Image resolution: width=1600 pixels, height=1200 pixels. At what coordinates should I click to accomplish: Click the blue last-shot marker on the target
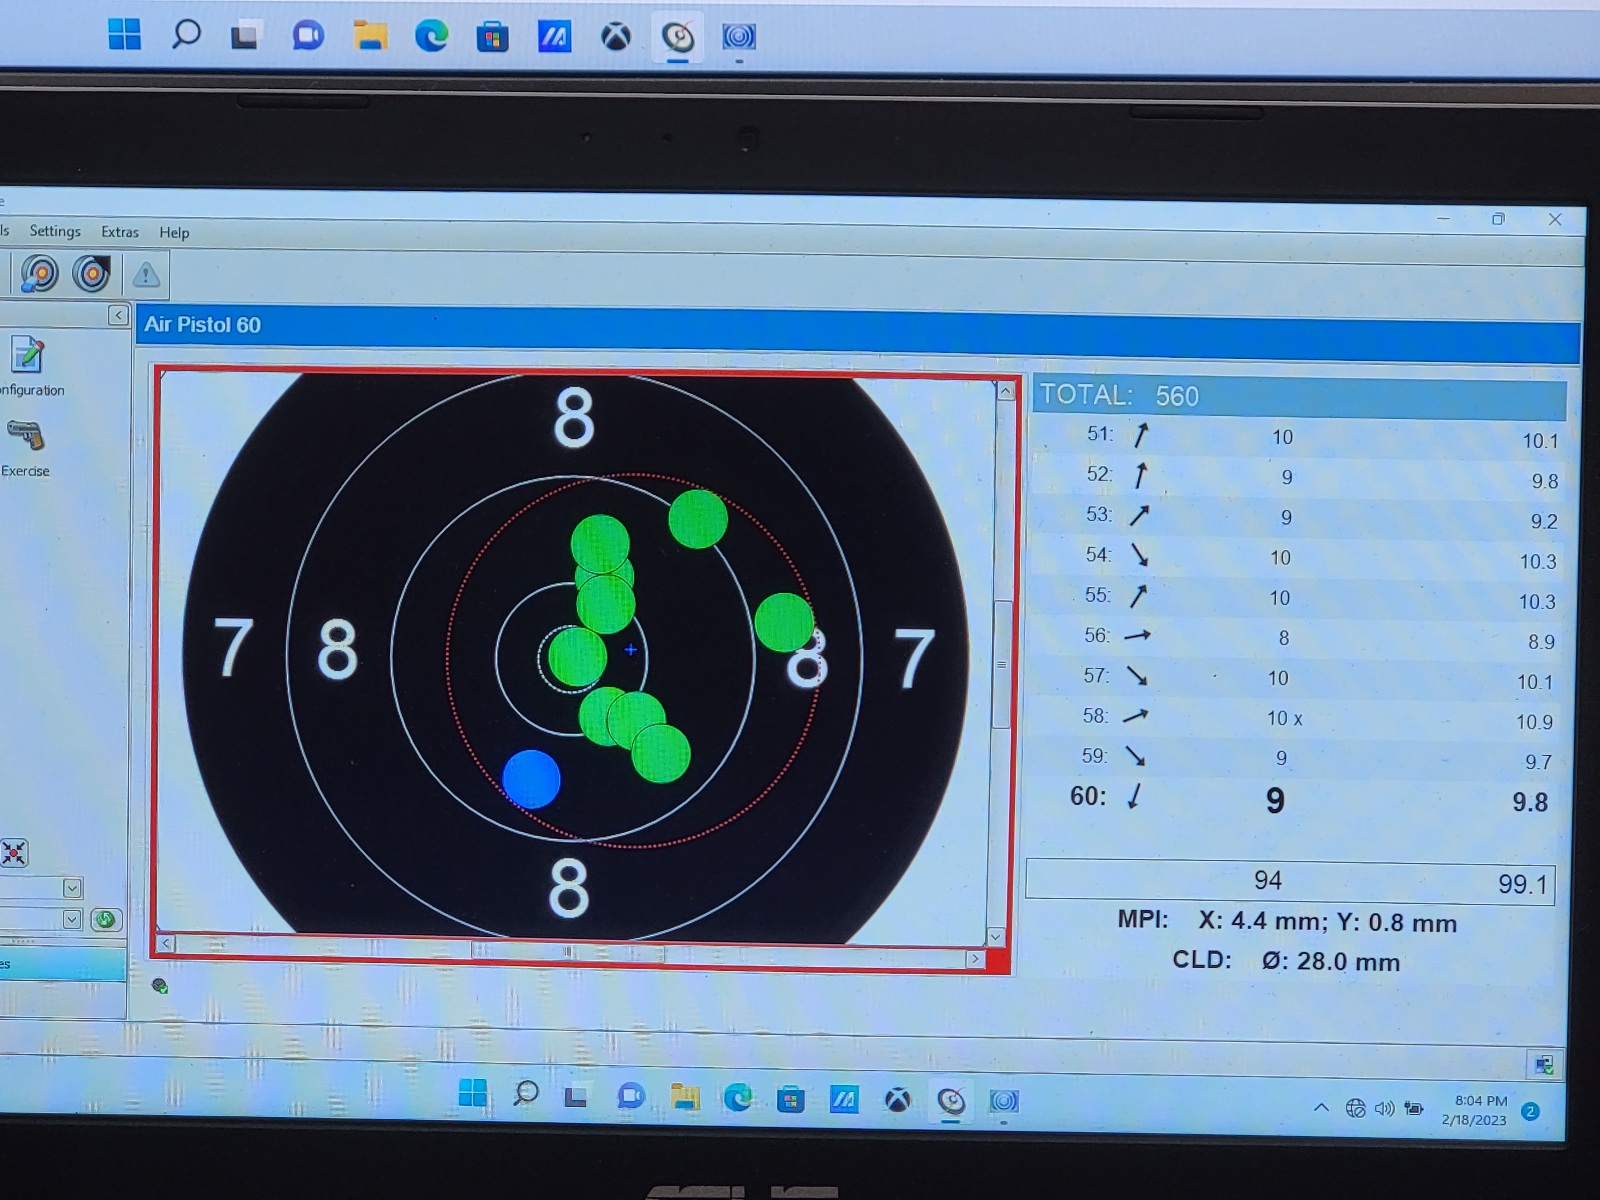click(531, 779)
